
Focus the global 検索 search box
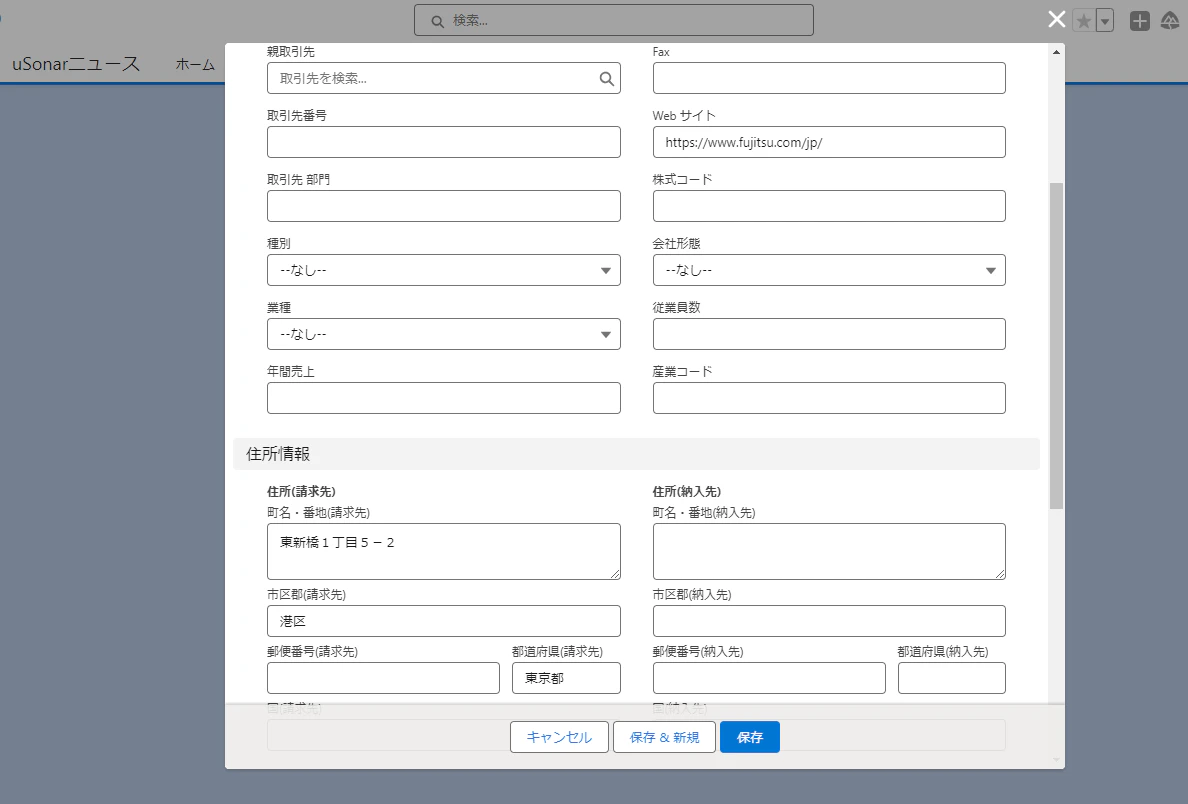614,20
